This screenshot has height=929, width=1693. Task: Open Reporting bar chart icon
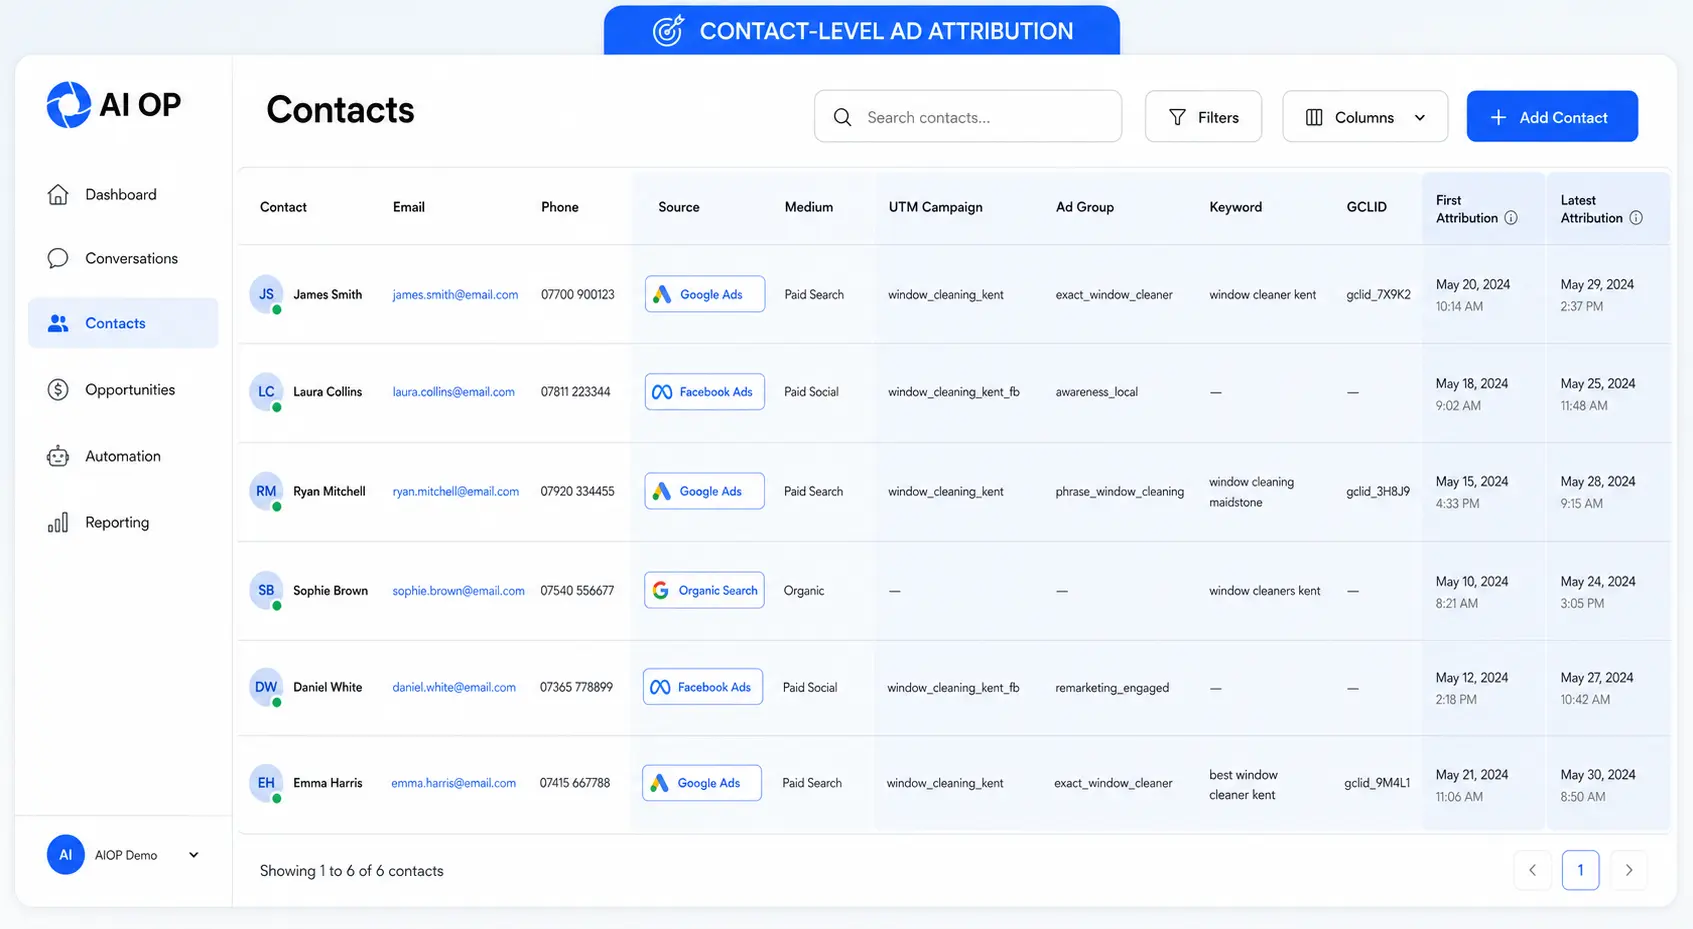[x=58, y=522]
